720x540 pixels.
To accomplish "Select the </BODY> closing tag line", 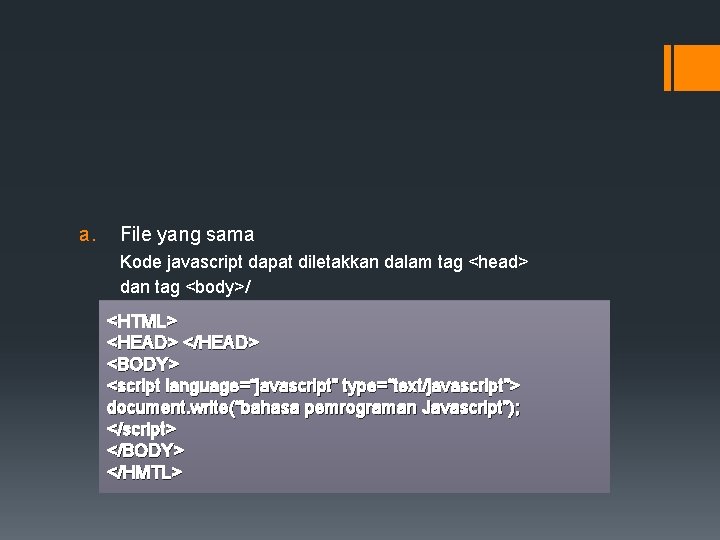I will (x=145, y=450).
